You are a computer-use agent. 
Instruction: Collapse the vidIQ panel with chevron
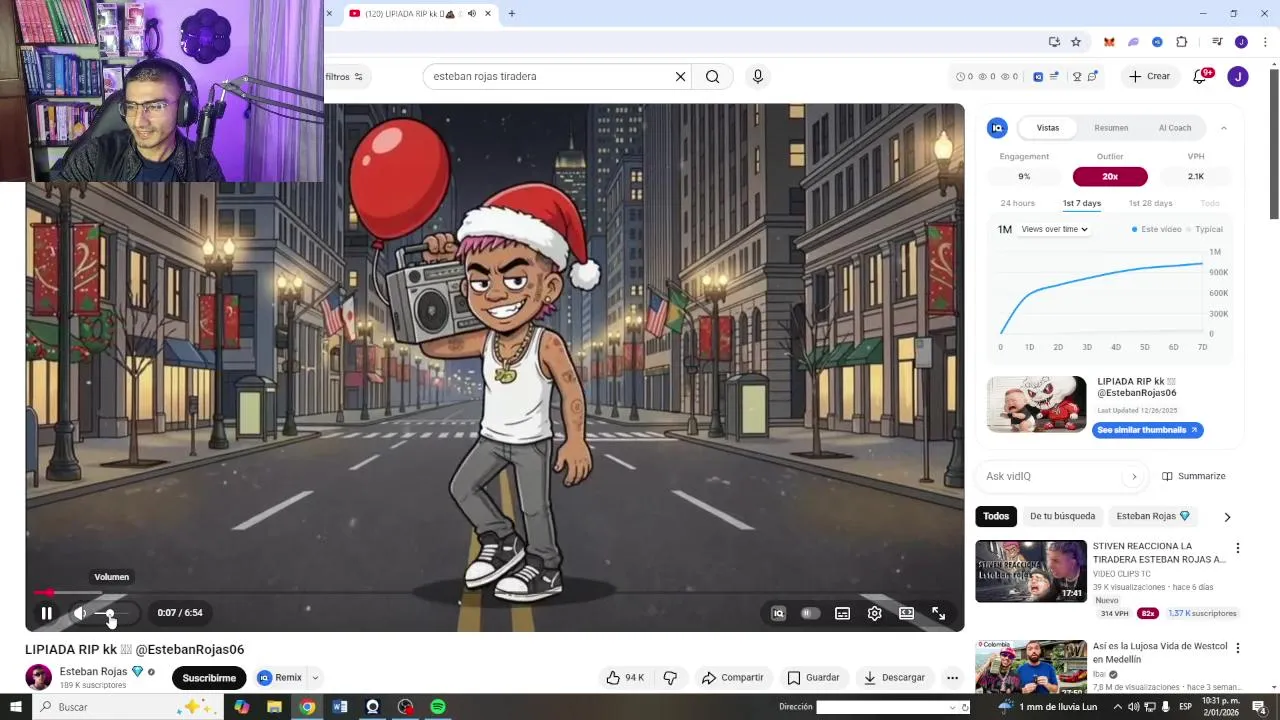[1223, 128]
